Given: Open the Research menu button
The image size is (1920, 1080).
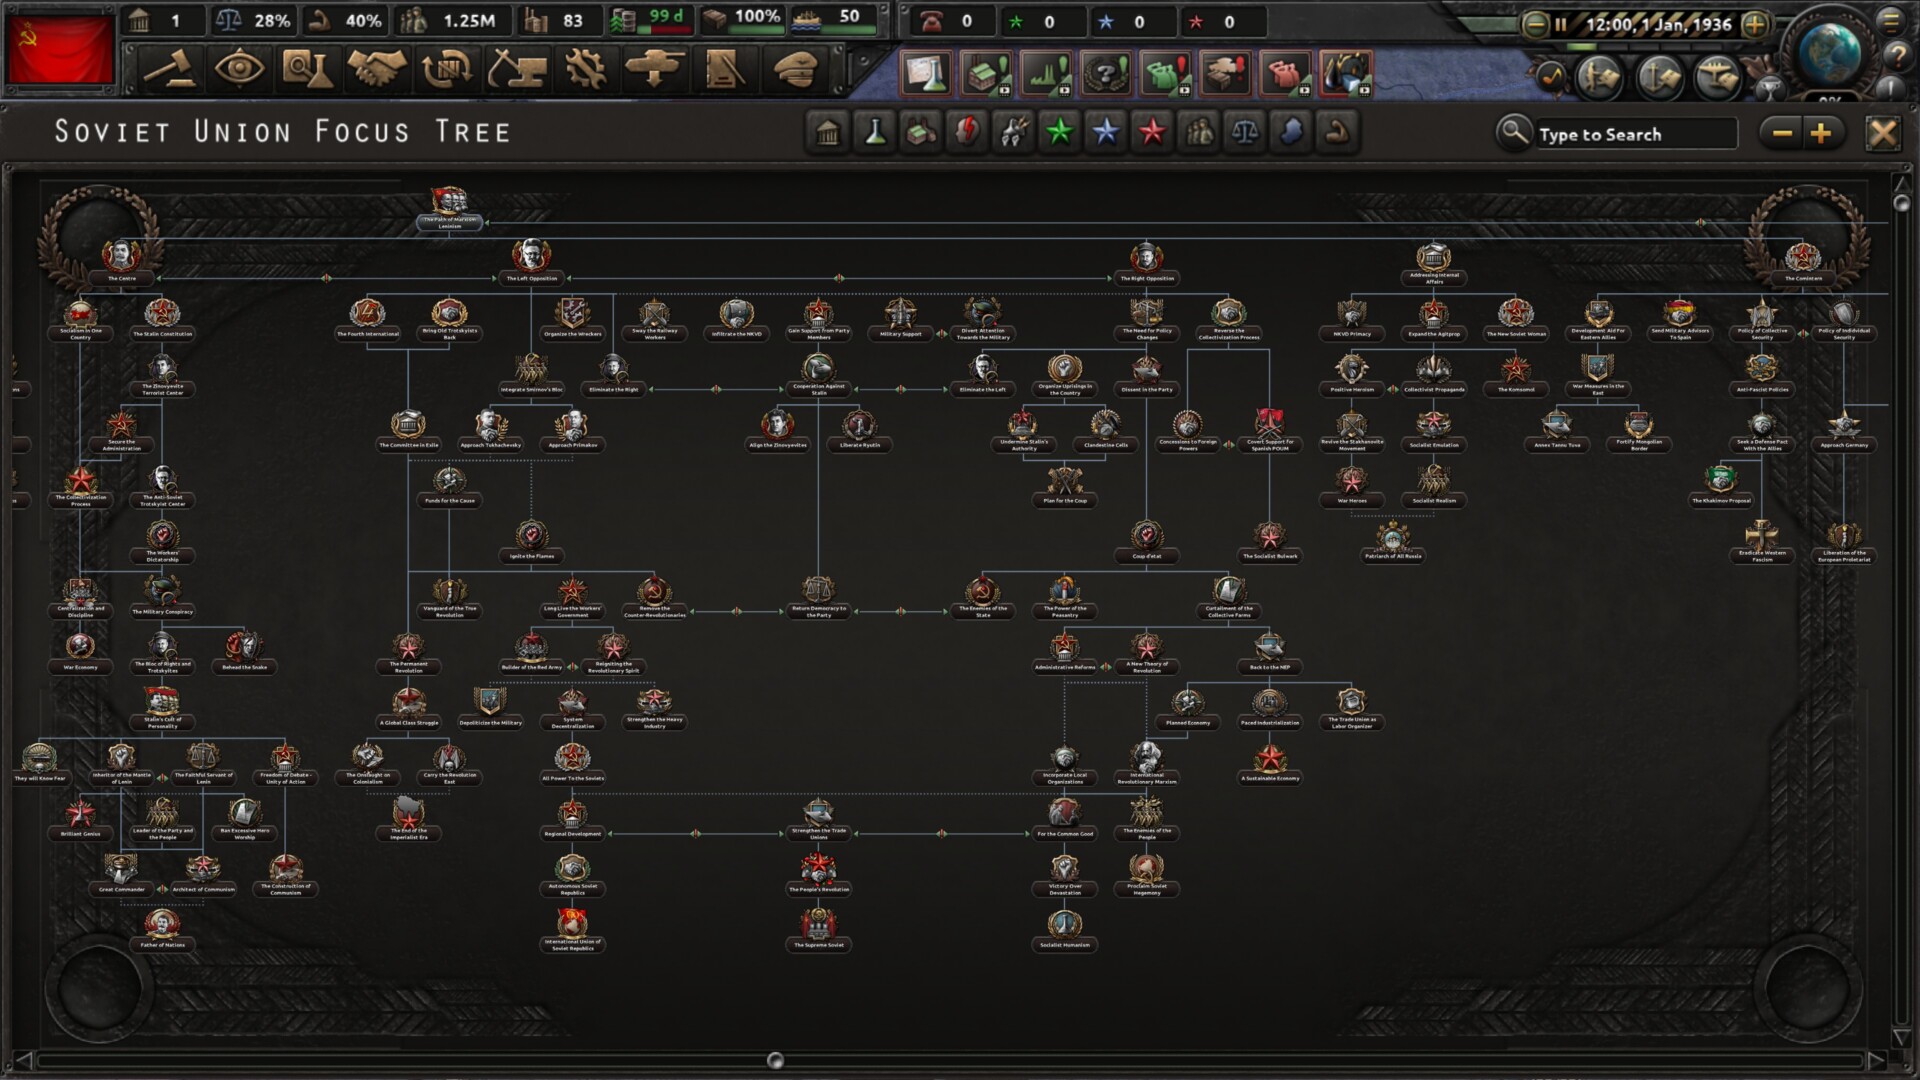Looking at the screenshot, I should point(306,70).
